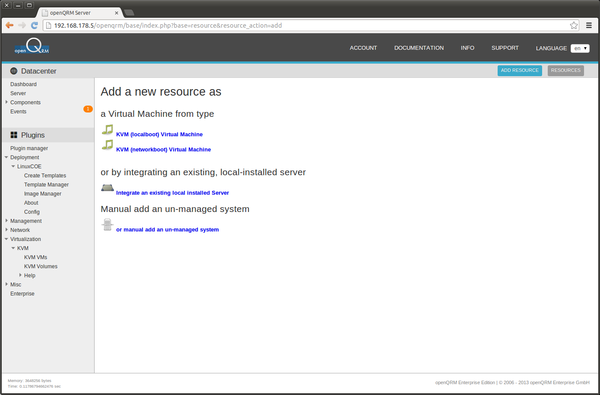Click the browser back arrow
The image size is (600, 395).
(x=10, y=25)
